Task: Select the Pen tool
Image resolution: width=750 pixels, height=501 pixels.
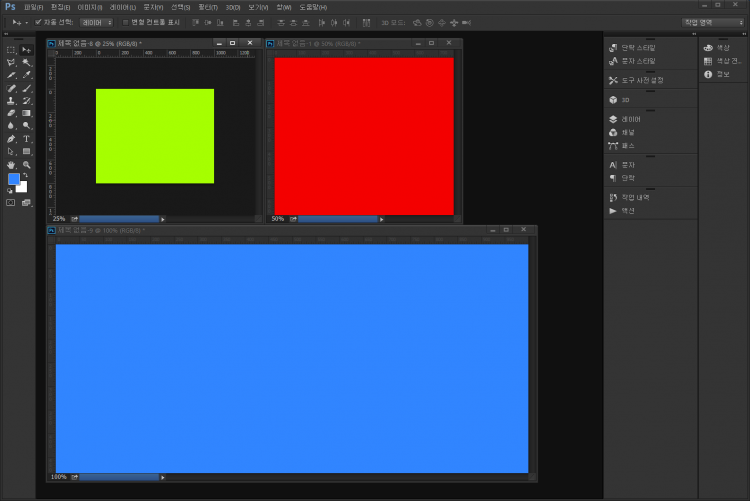Action: (11, 139)
